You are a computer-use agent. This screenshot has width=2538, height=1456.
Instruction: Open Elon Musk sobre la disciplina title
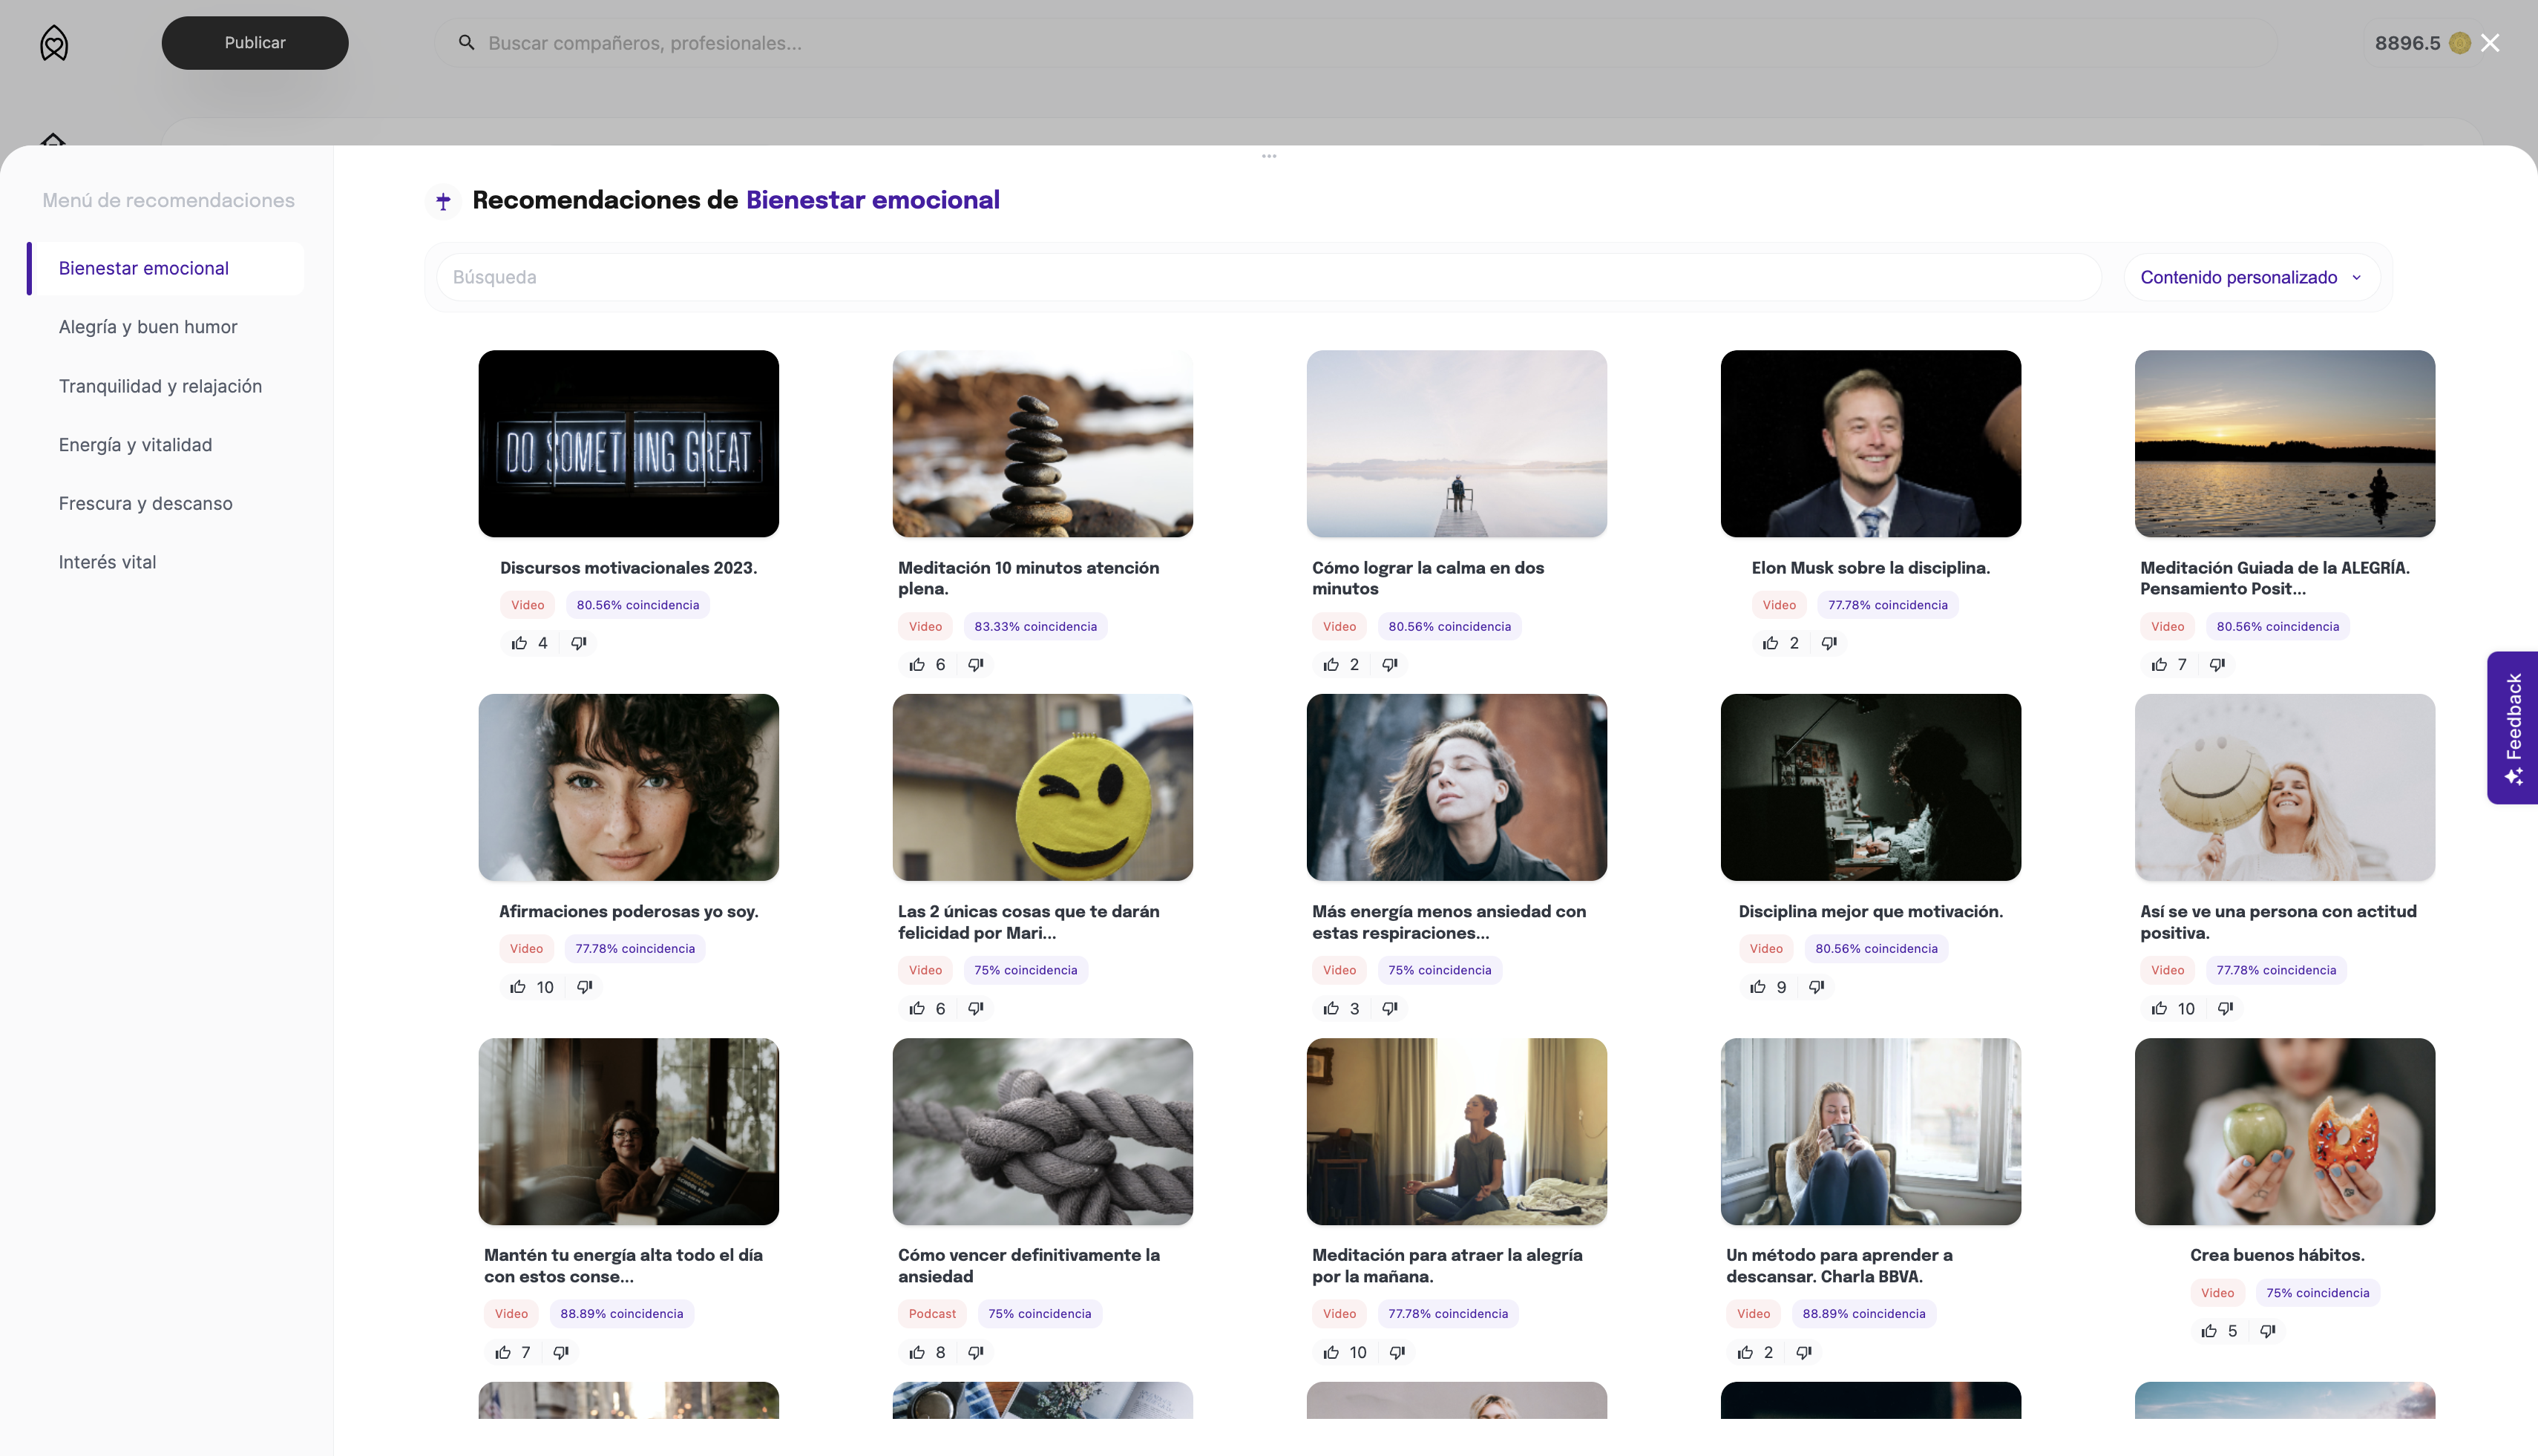1870,568
